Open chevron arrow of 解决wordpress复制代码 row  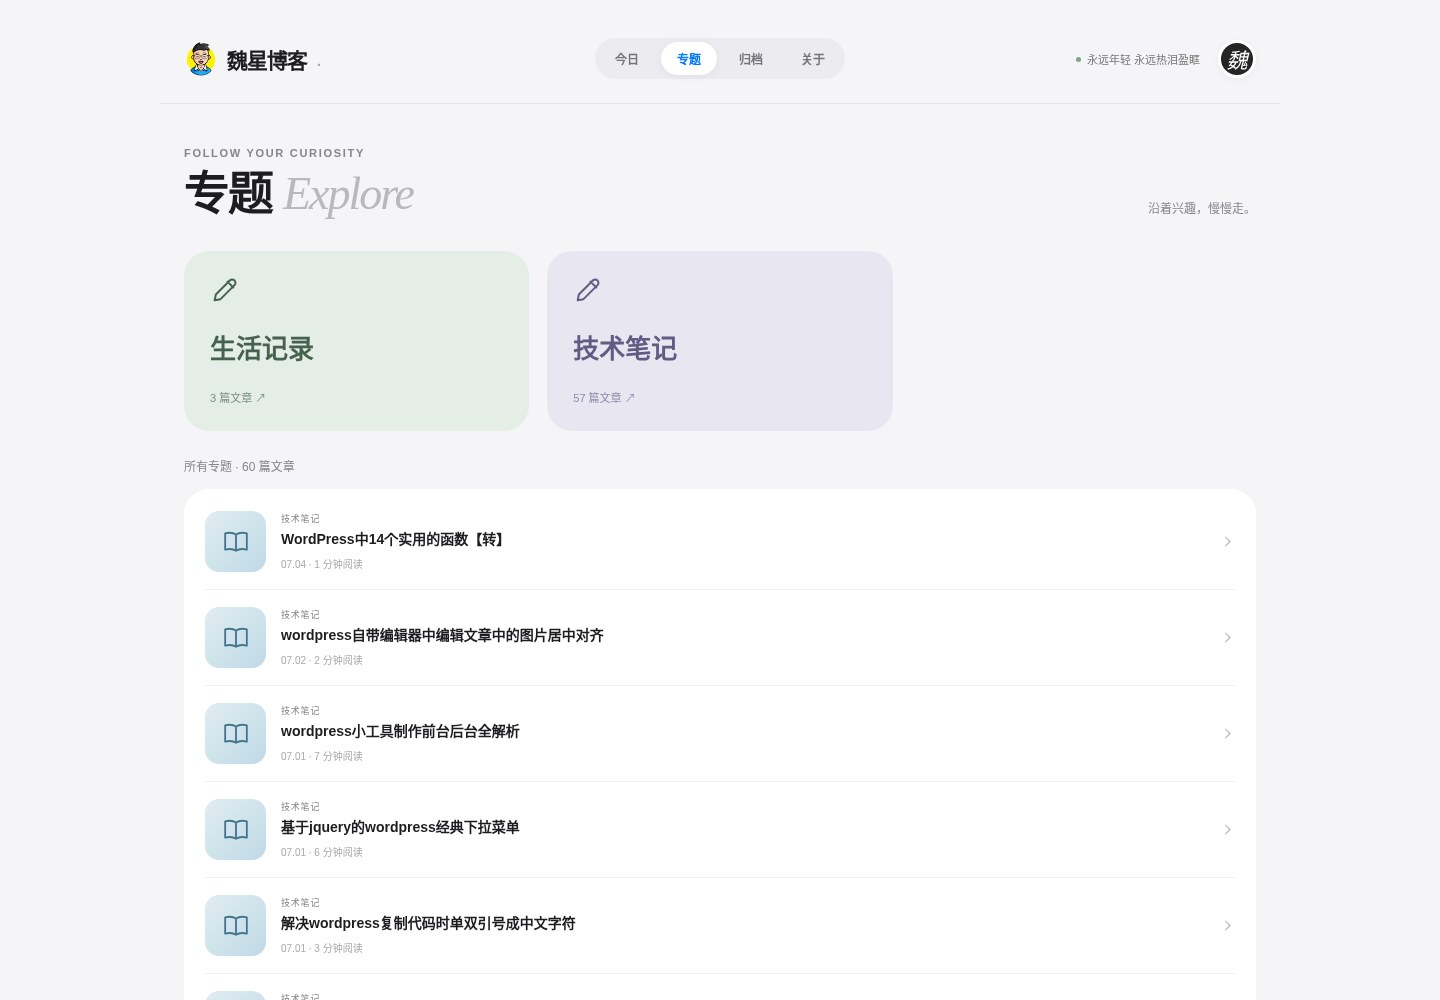pyautogui.click(x=1227, y=926)
